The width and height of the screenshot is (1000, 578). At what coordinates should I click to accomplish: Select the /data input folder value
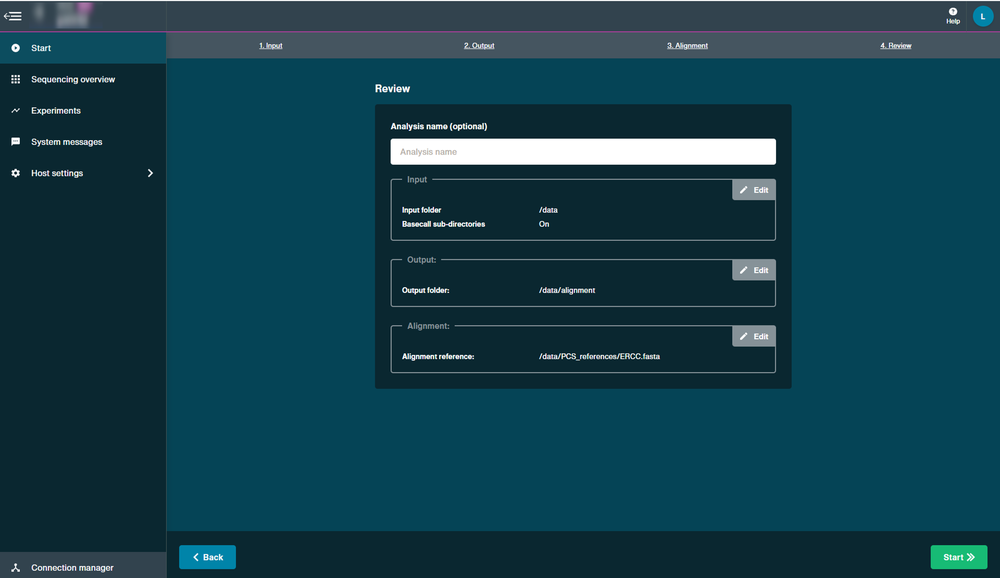[x=548, y=210]
